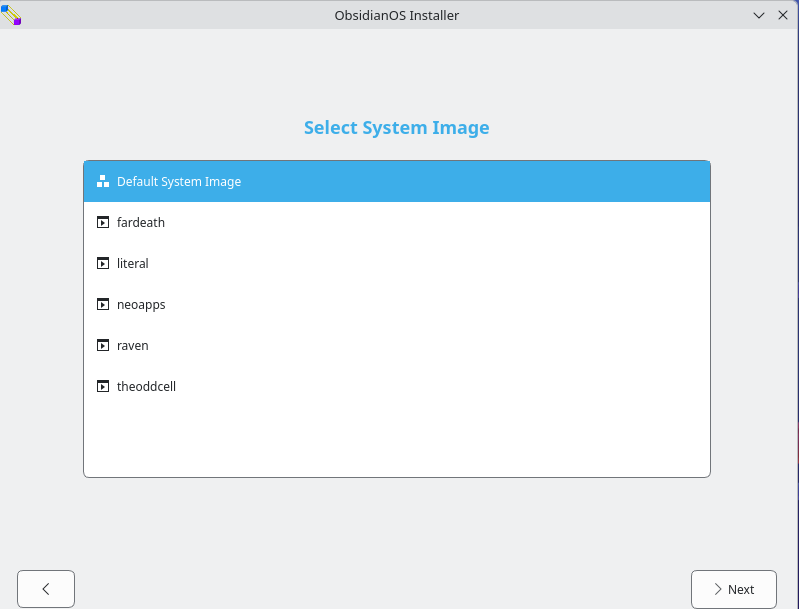Minimize the installer using the title bar chevron
This screenshot has width=799, height=609.
759,15
